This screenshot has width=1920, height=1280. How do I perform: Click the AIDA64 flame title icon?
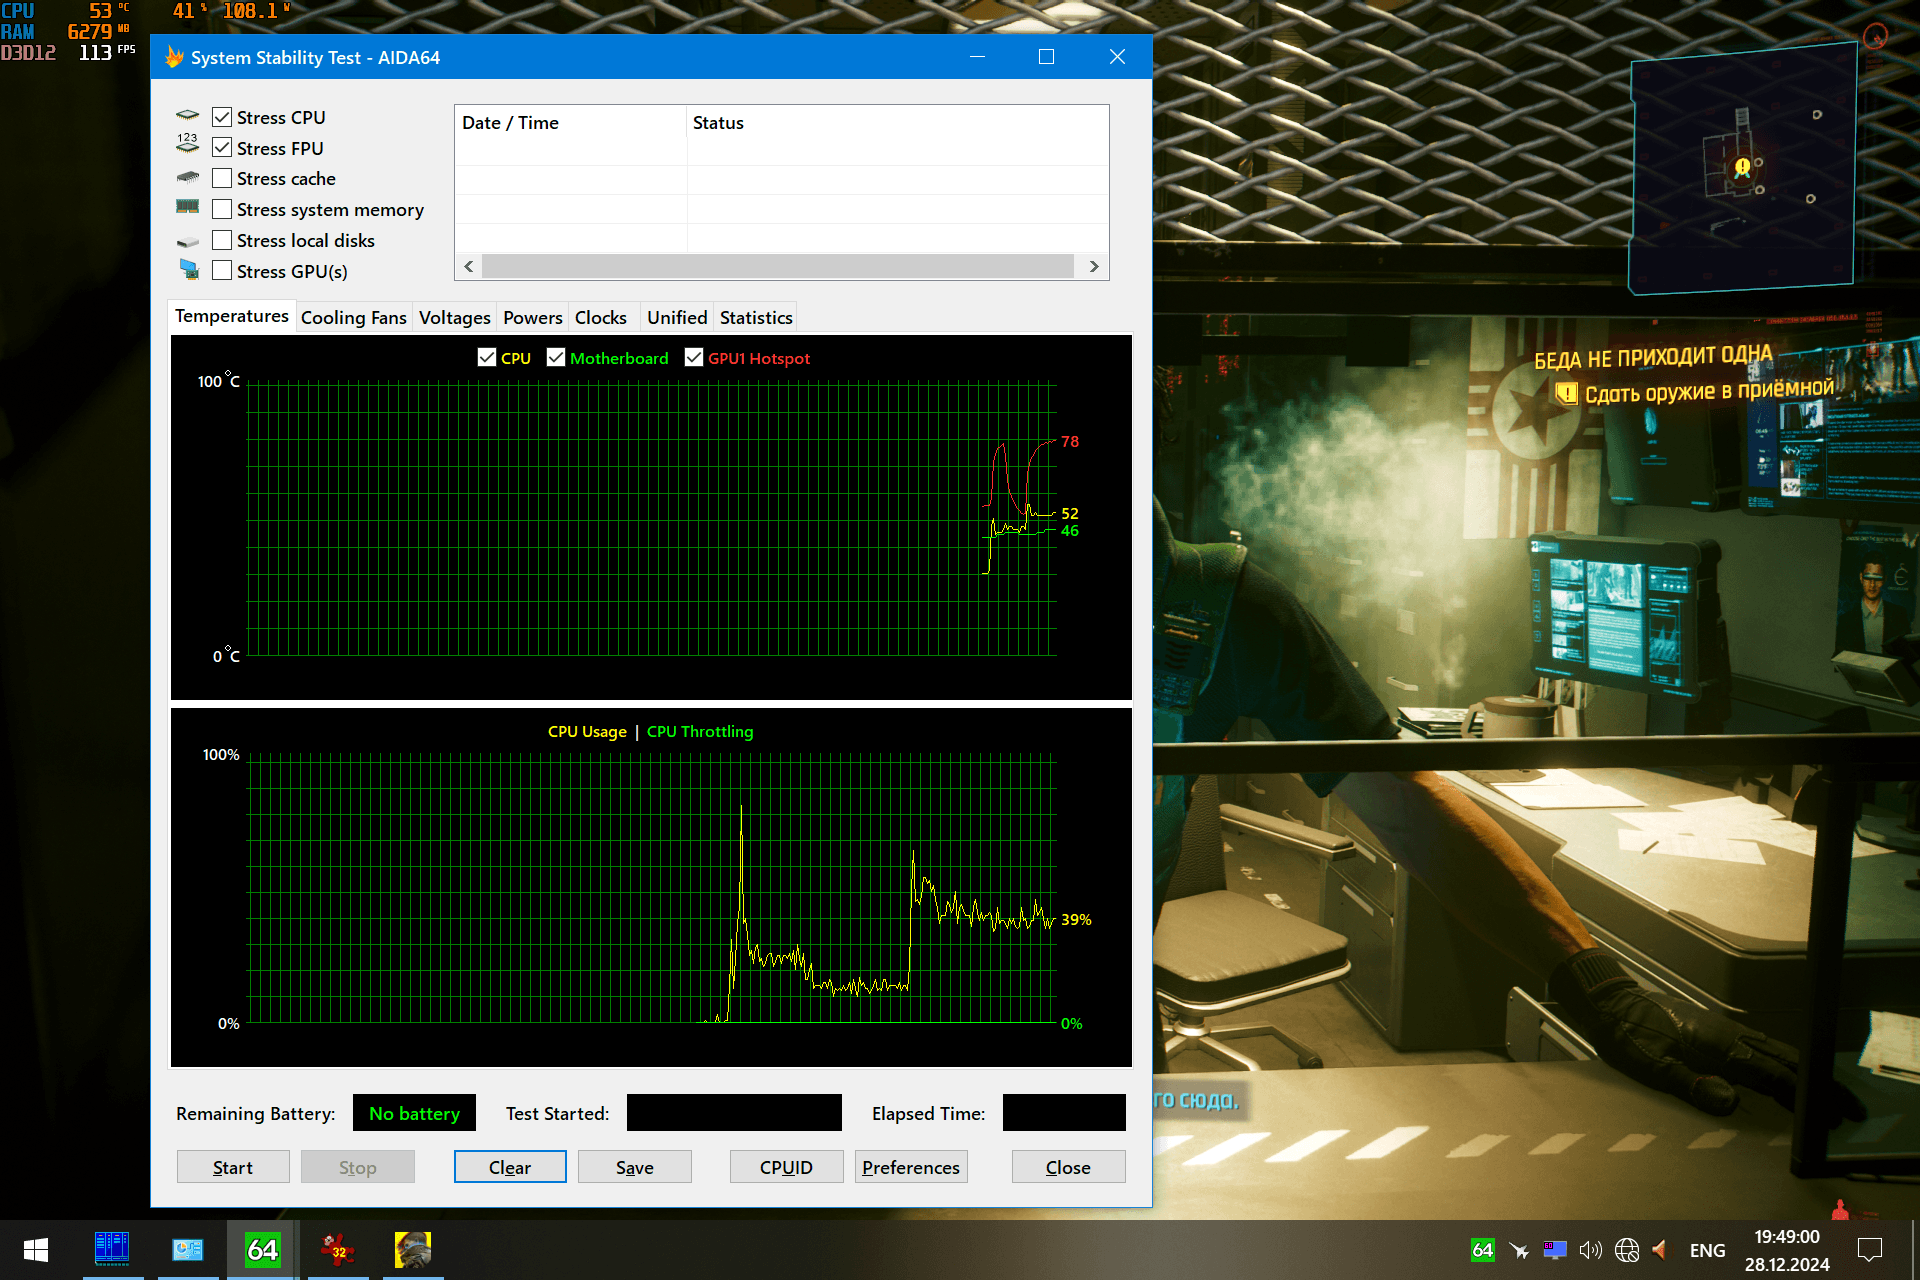pos(174,57)
